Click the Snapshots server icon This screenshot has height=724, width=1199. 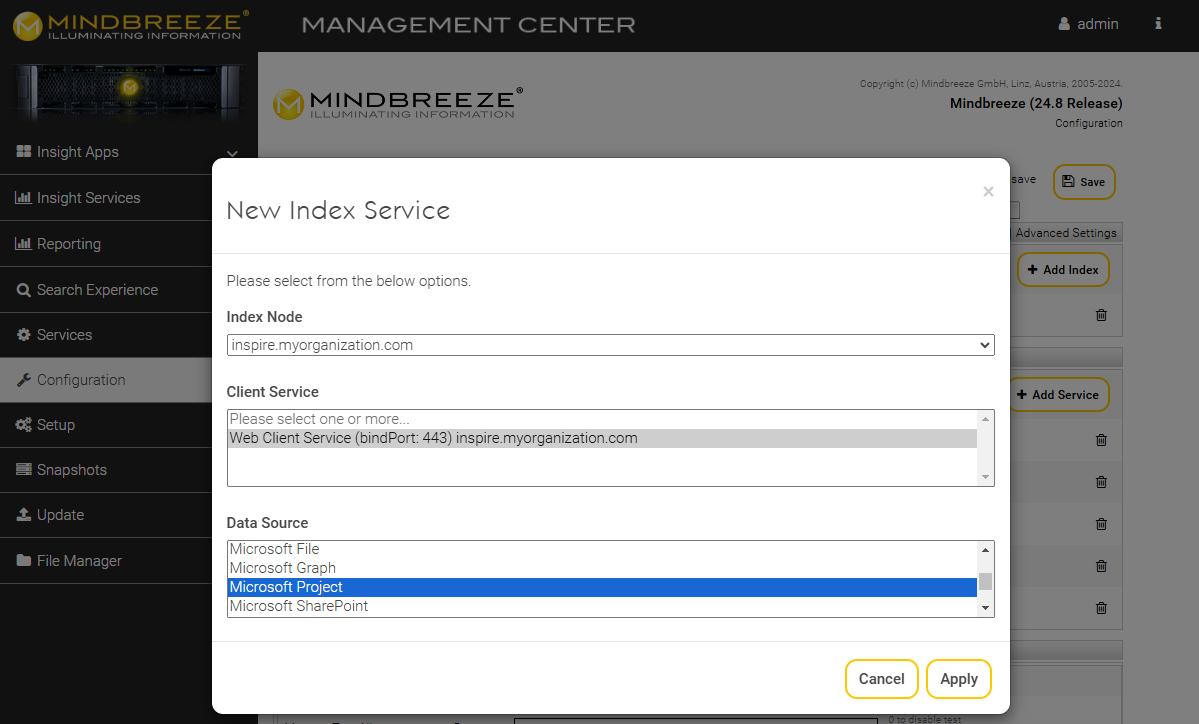pos(24,469)
